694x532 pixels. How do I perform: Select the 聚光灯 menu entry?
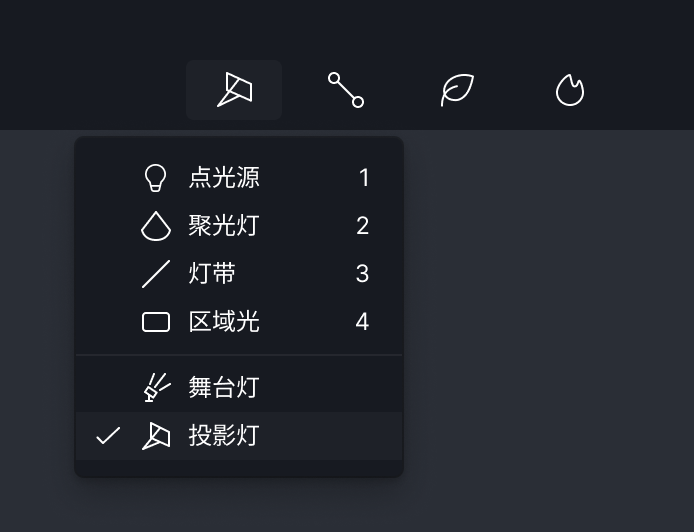pyautogui.click(x=224, y=226)
